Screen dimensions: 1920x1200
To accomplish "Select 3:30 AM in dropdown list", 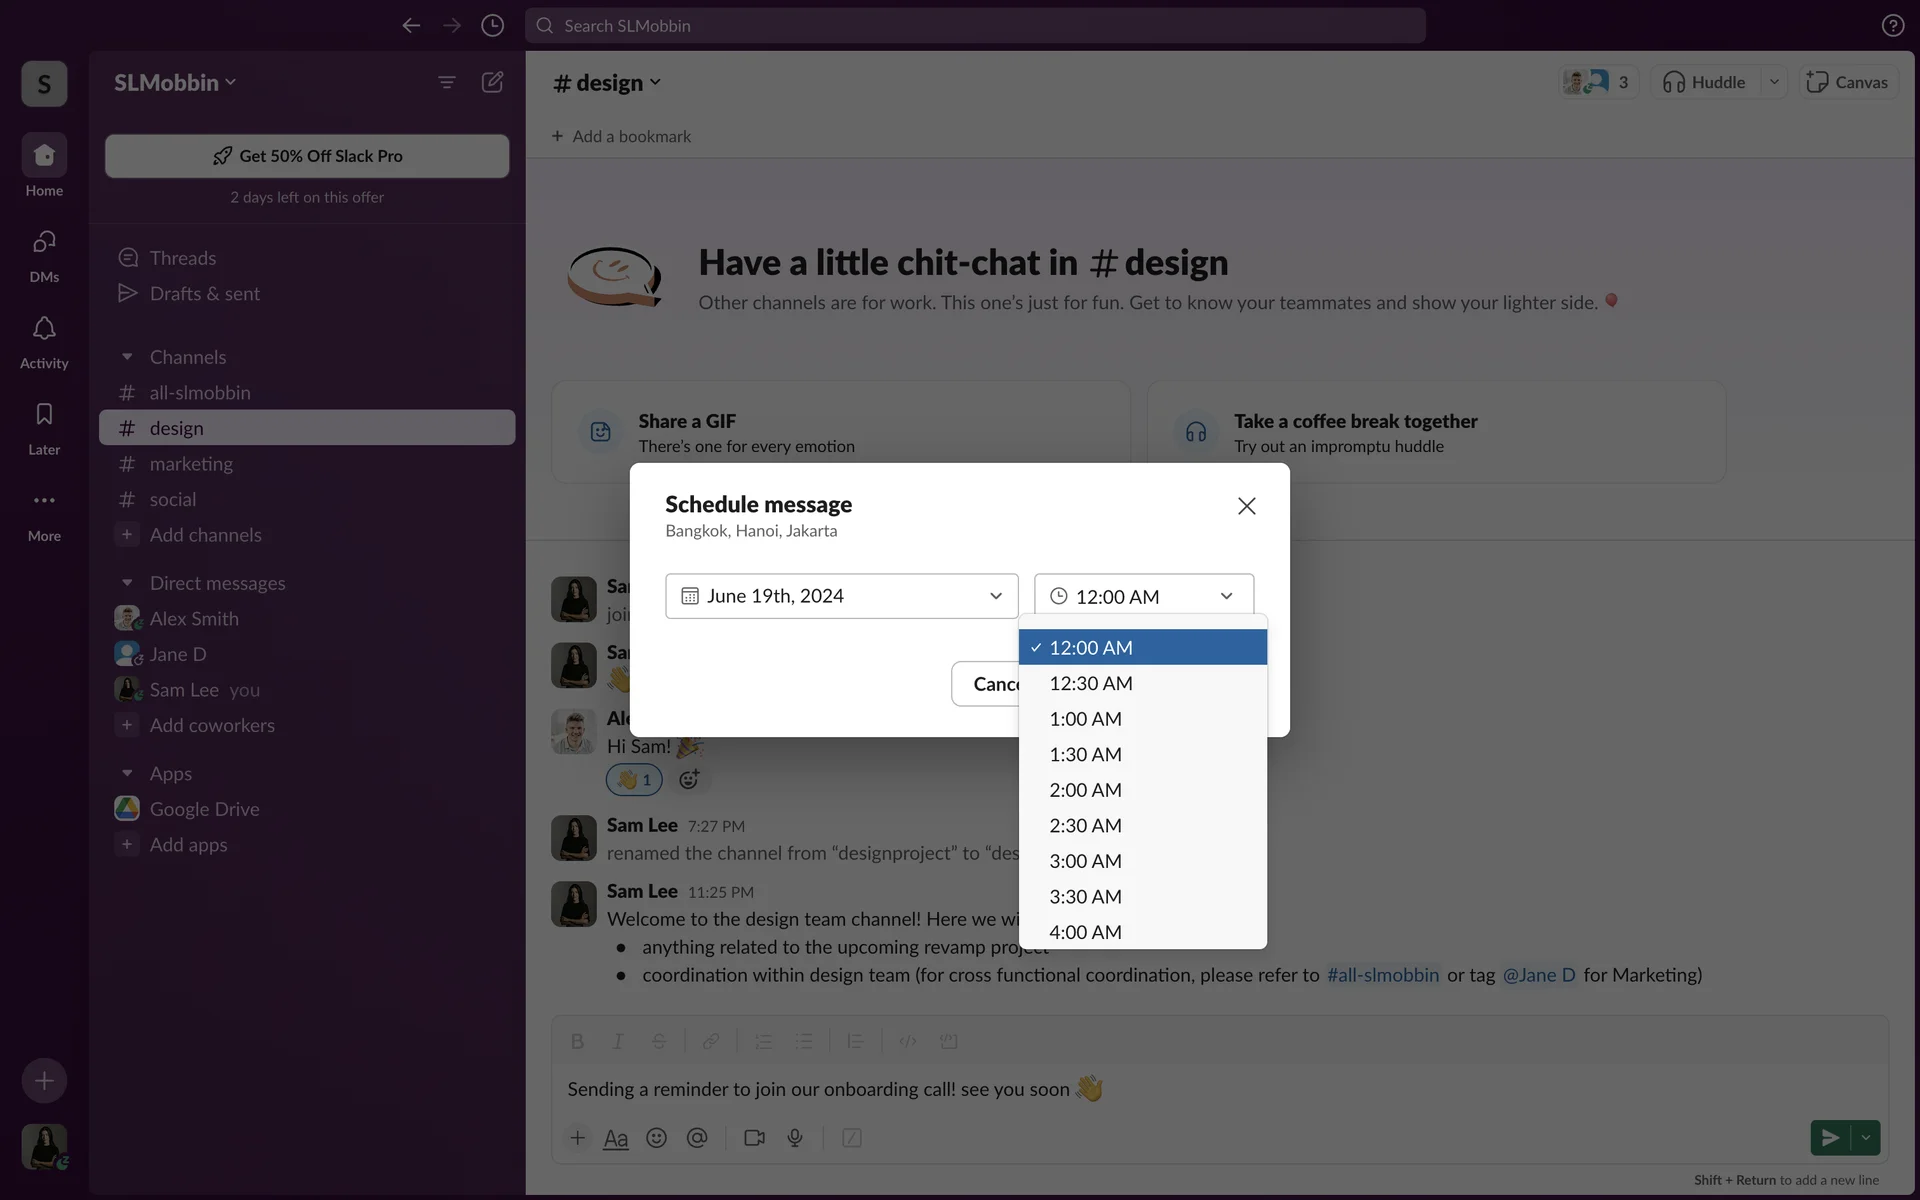I will pyautogui.click(x=1085, y=897).
